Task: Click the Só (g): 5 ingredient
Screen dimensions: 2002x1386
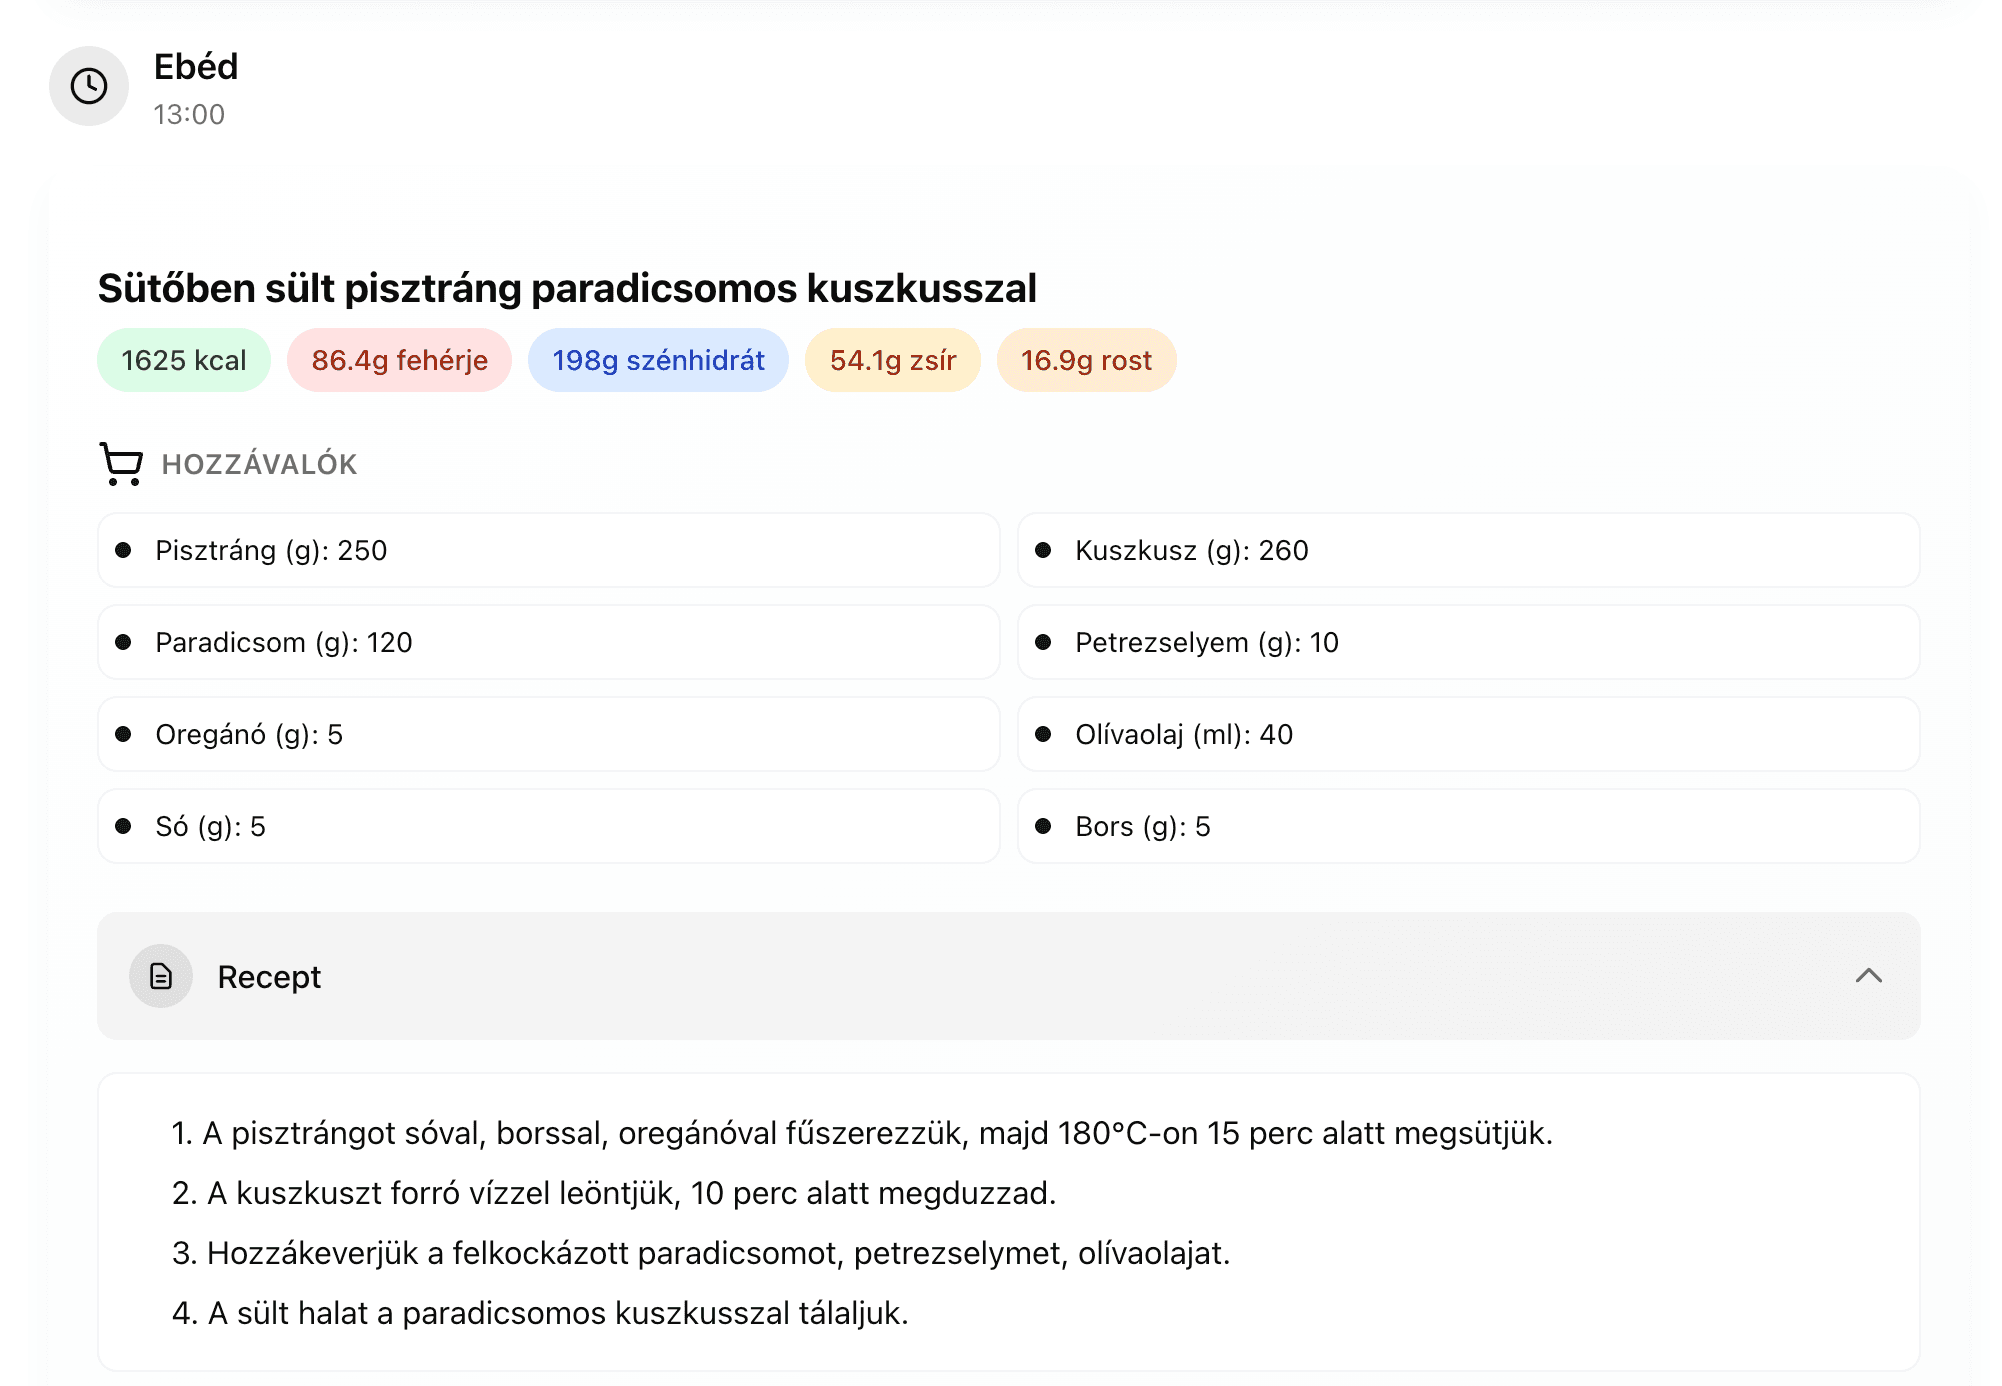Action: (x=548, y=826)
